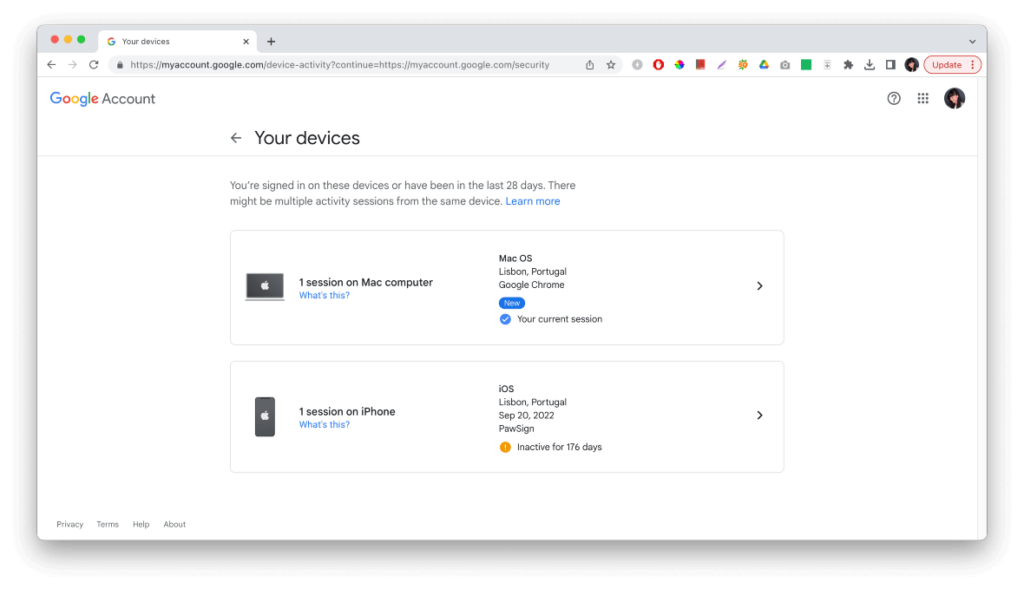Click inside the browser address bar
This screenshot has width=1024, height=589.
coord(350,64)
